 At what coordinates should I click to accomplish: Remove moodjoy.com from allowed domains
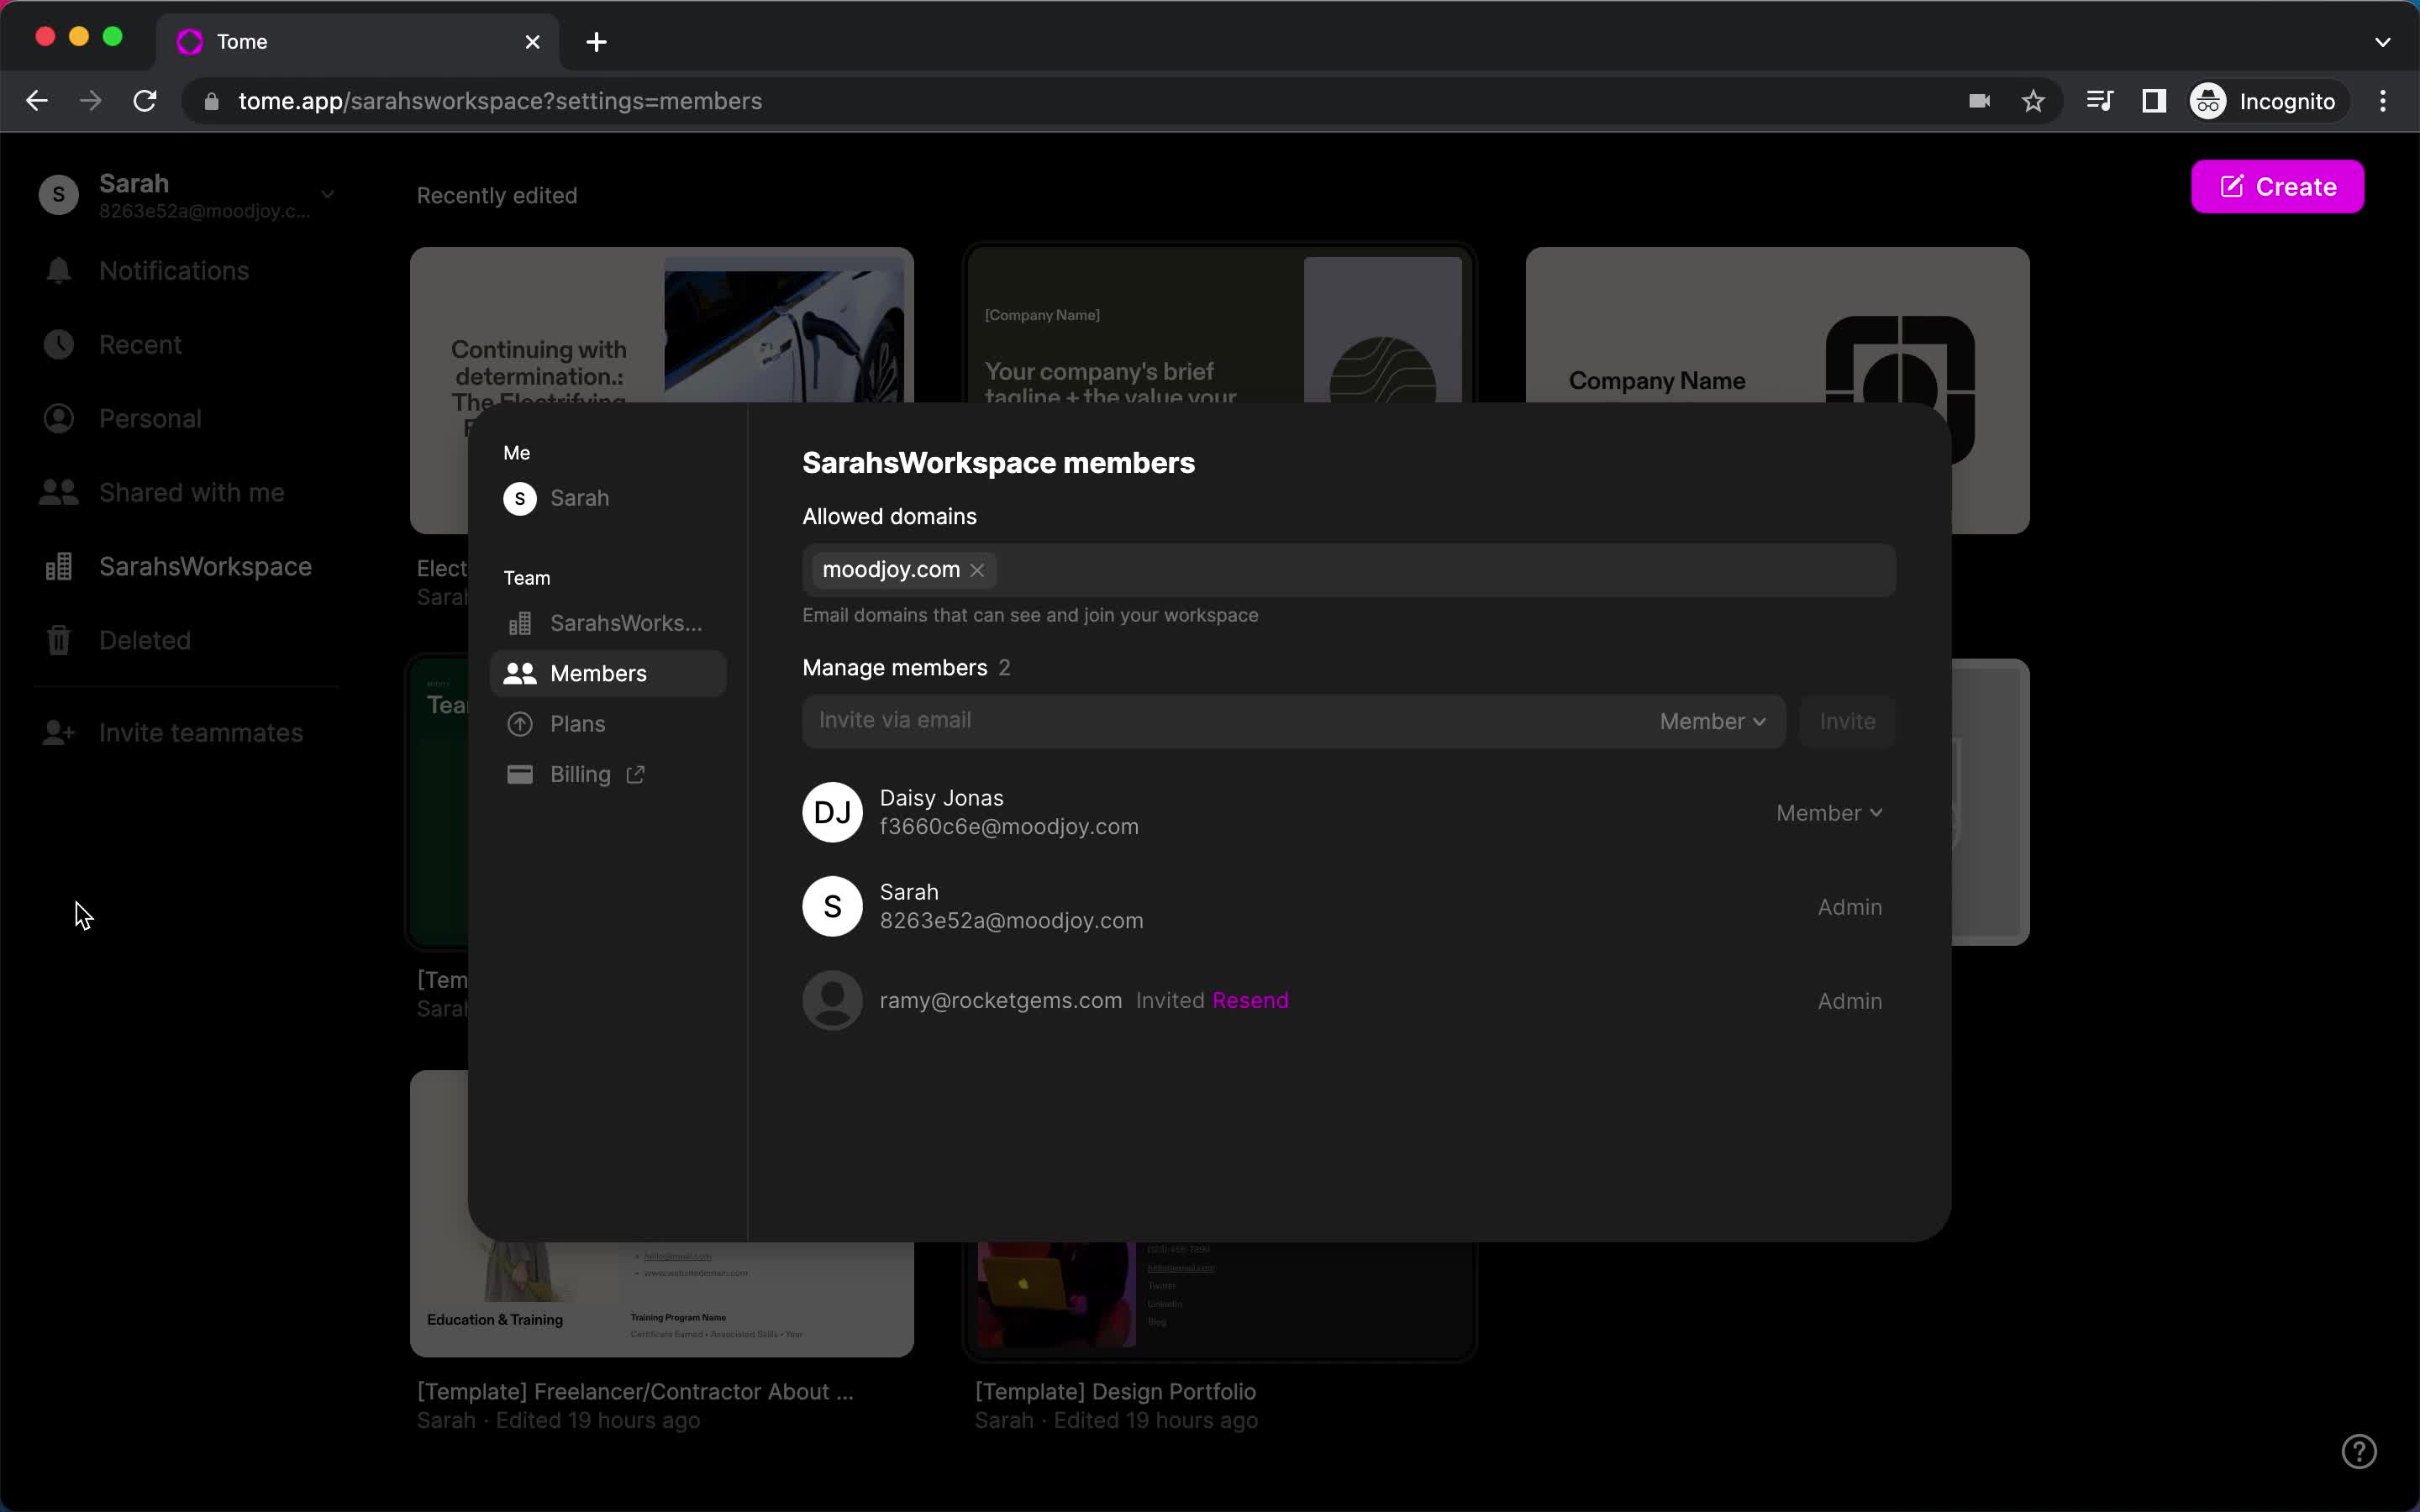(x=979, y=570)
